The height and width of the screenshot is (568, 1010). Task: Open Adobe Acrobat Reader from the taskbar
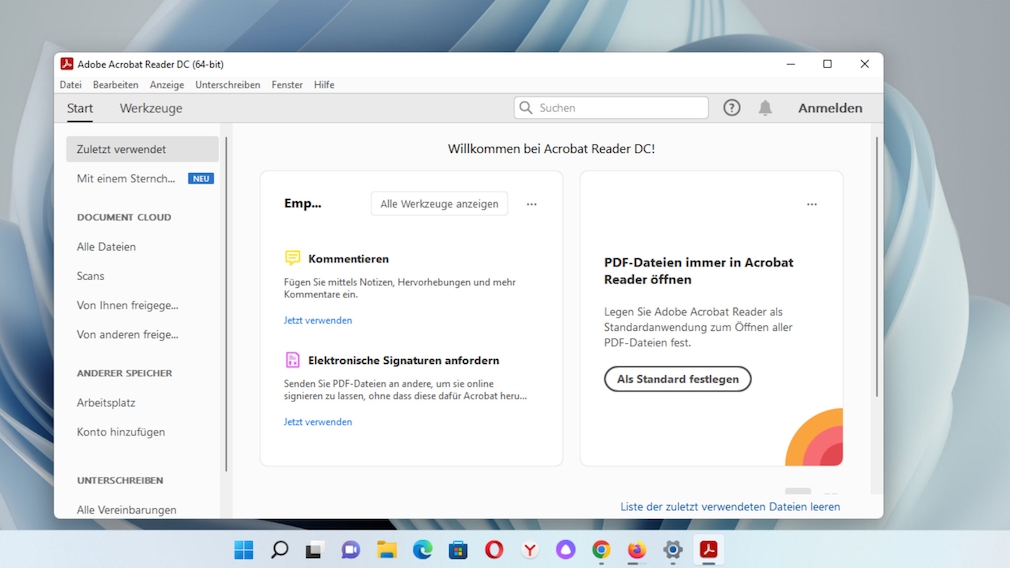[x=709, y=549]
